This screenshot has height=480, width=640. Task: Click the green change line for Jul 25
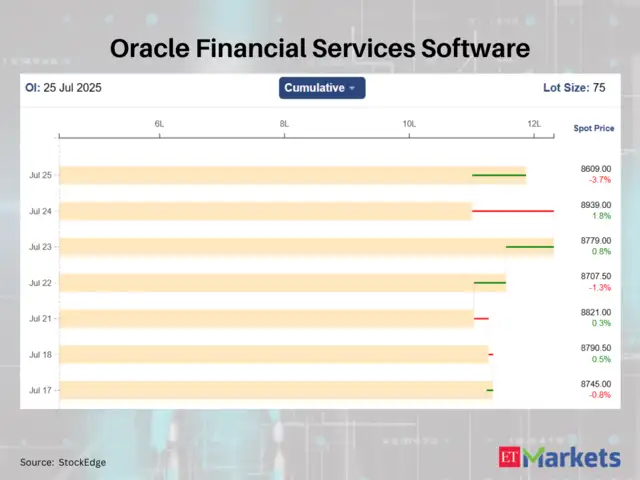pyautogui.click(x=499, y=175)
